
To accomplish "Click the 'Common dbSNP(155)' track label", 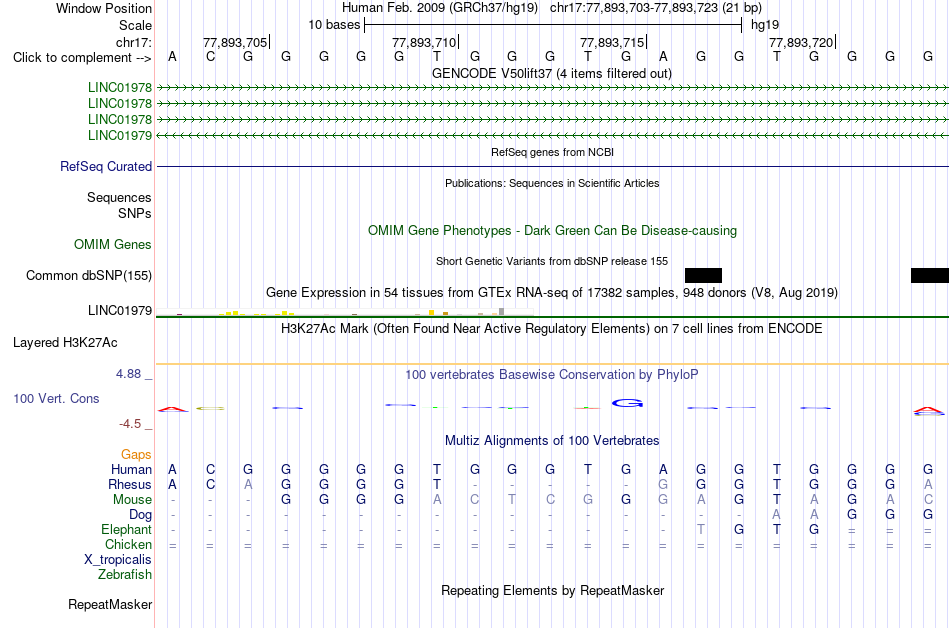I will click(x=89, y=276).
